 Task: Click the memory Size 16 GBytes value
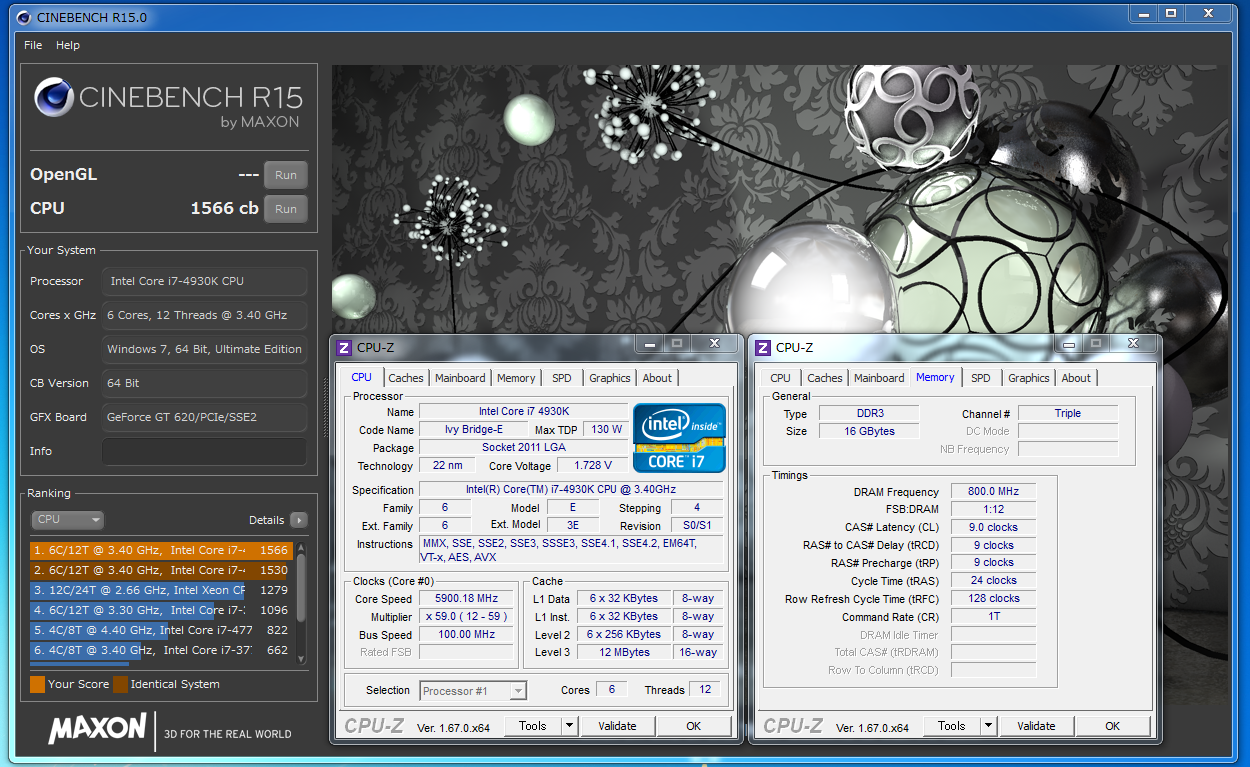[868, 431]
